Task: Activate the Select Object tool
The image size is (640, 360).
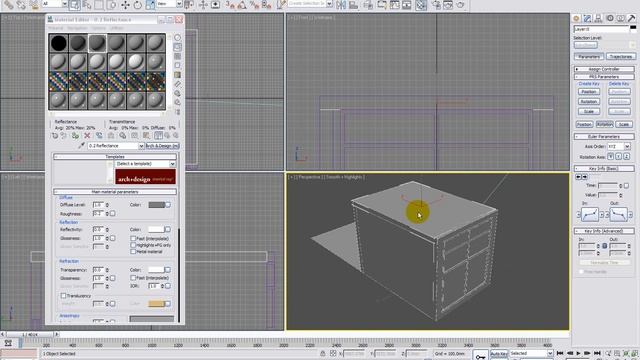Action: (x=74, y=5)
